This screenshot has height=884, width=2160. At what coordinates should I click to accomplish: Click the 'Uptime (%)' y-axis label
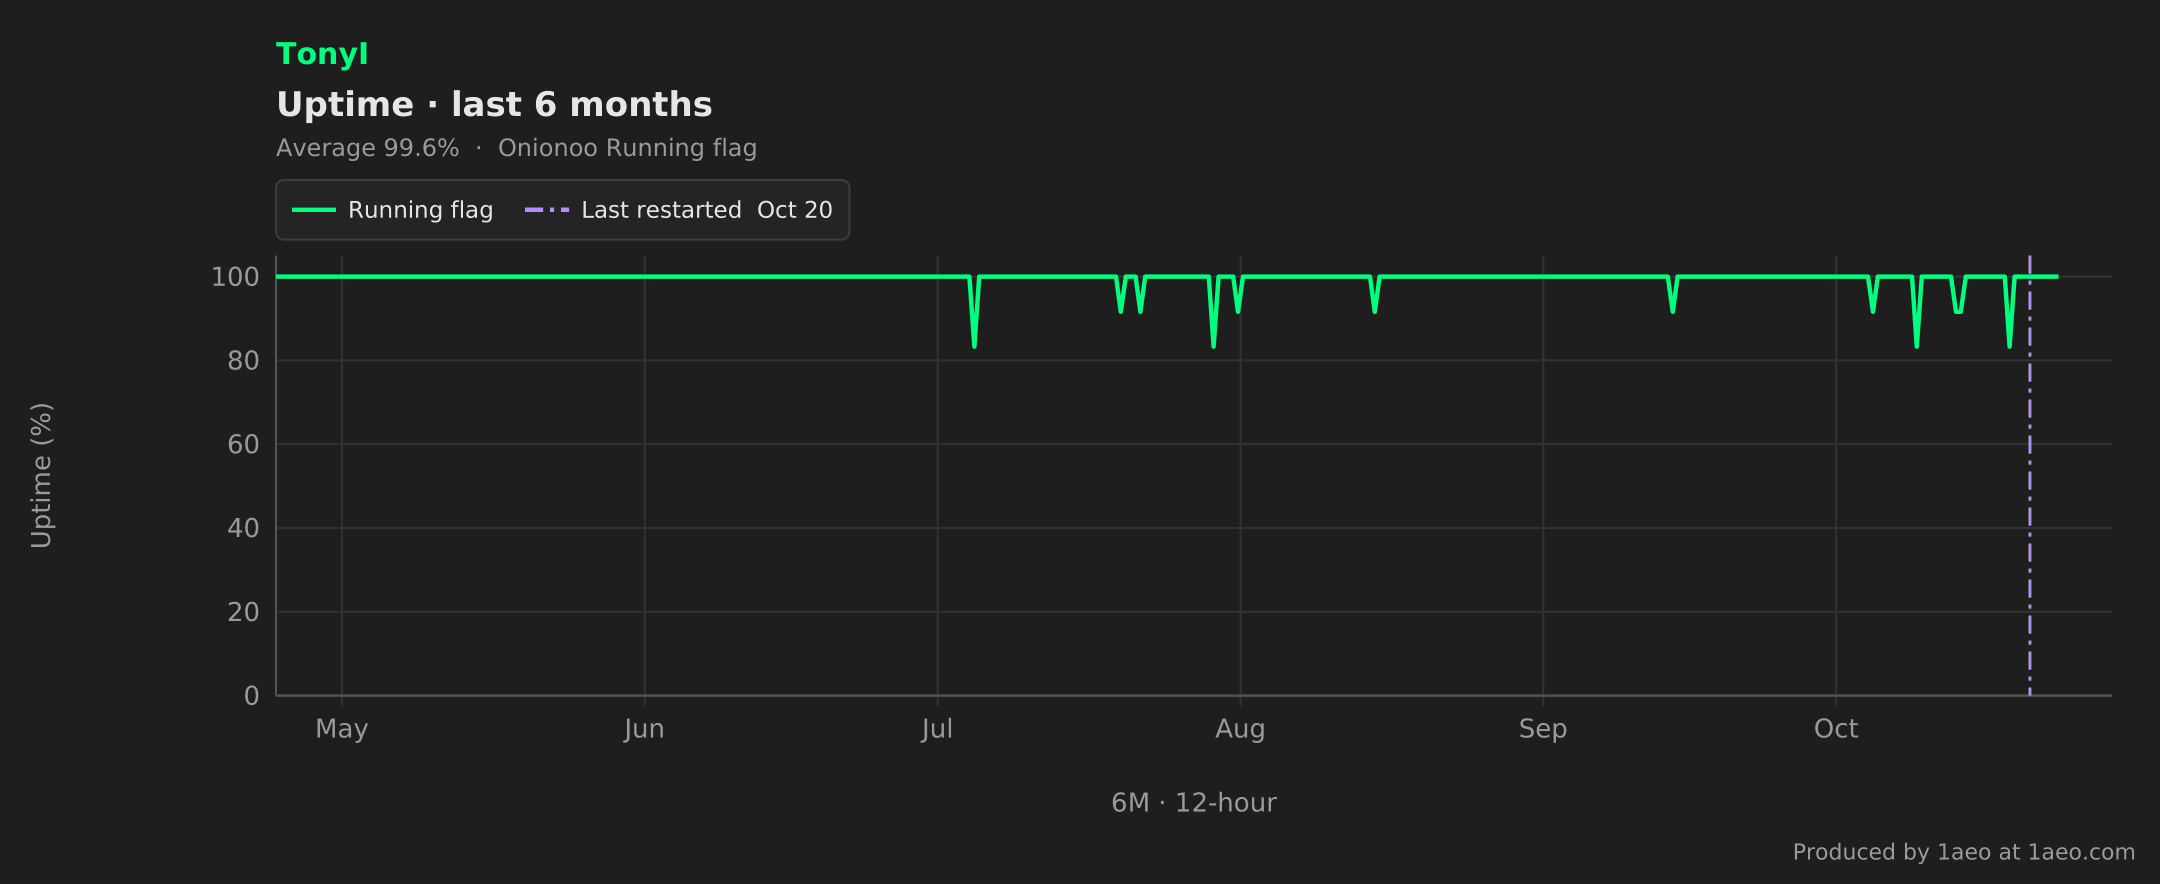41,476
